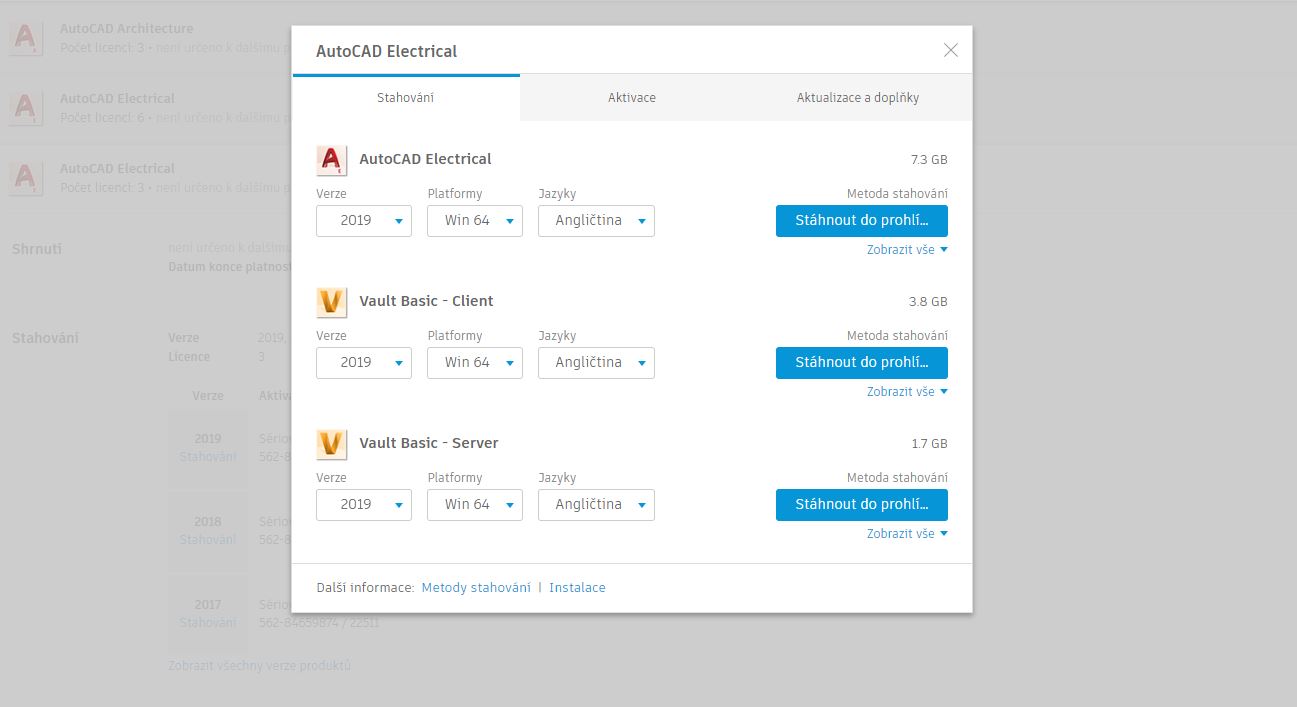Screen dimensions: 1297x707
Task: Click AutoCAD Architecture icon in background list
Action: pyautogui.click(x=26, y=38)
